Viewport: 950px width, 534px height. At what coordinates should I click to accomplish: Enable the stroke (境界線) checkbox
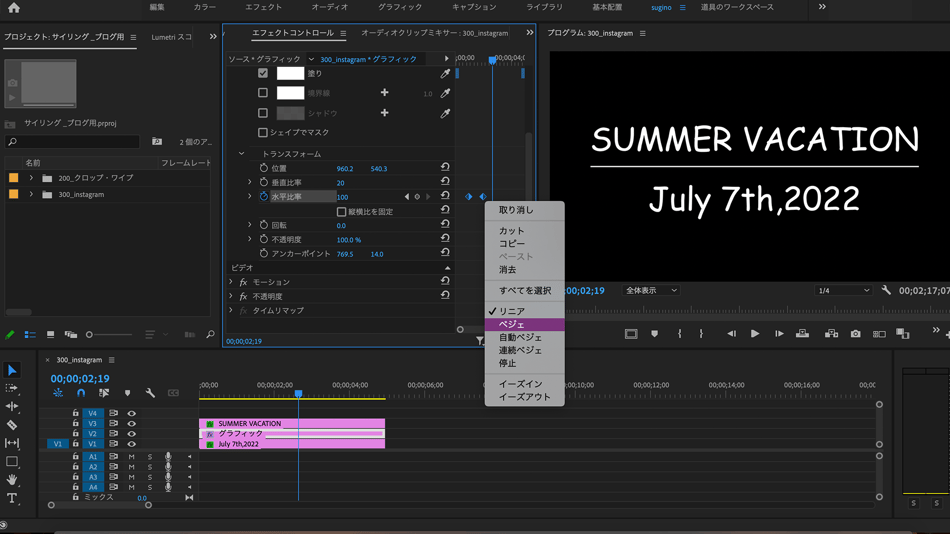coord(263,93)
